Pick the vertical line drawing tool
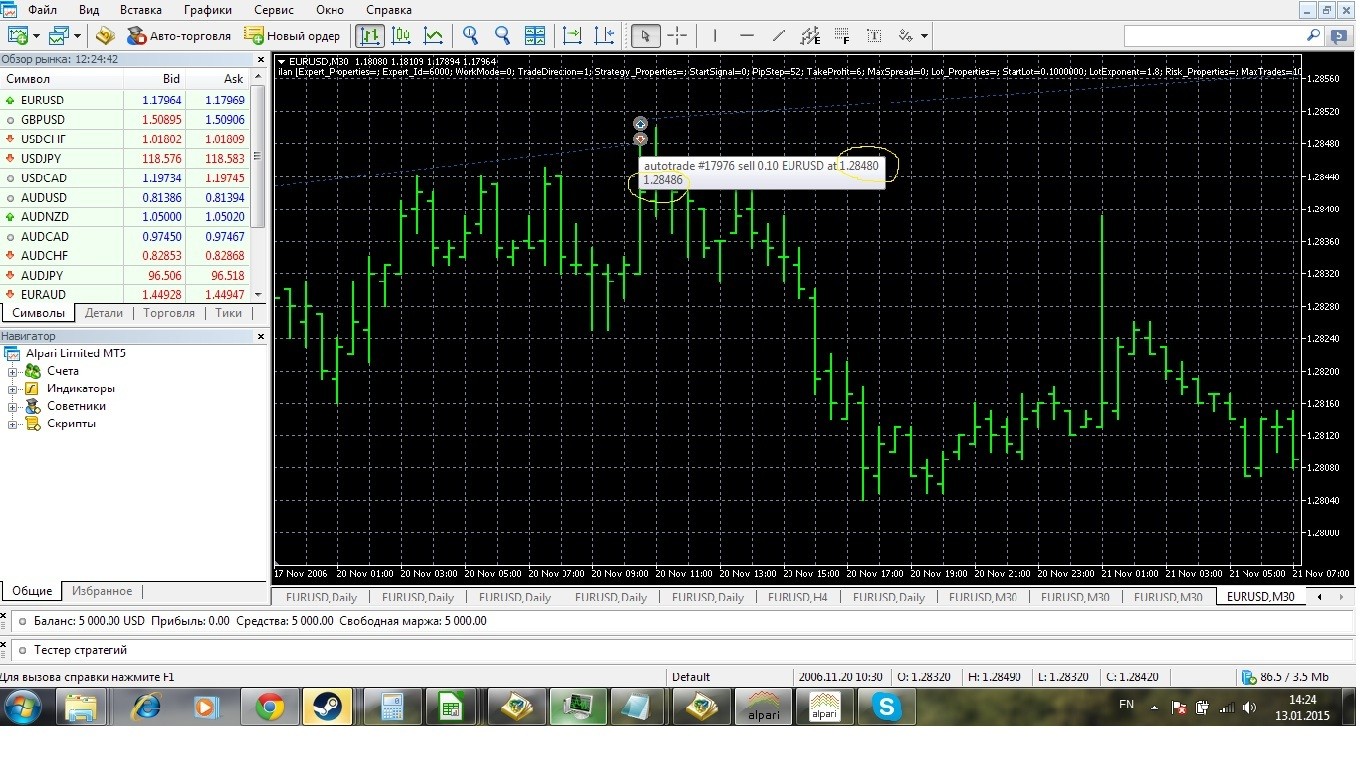 [715, 36]
